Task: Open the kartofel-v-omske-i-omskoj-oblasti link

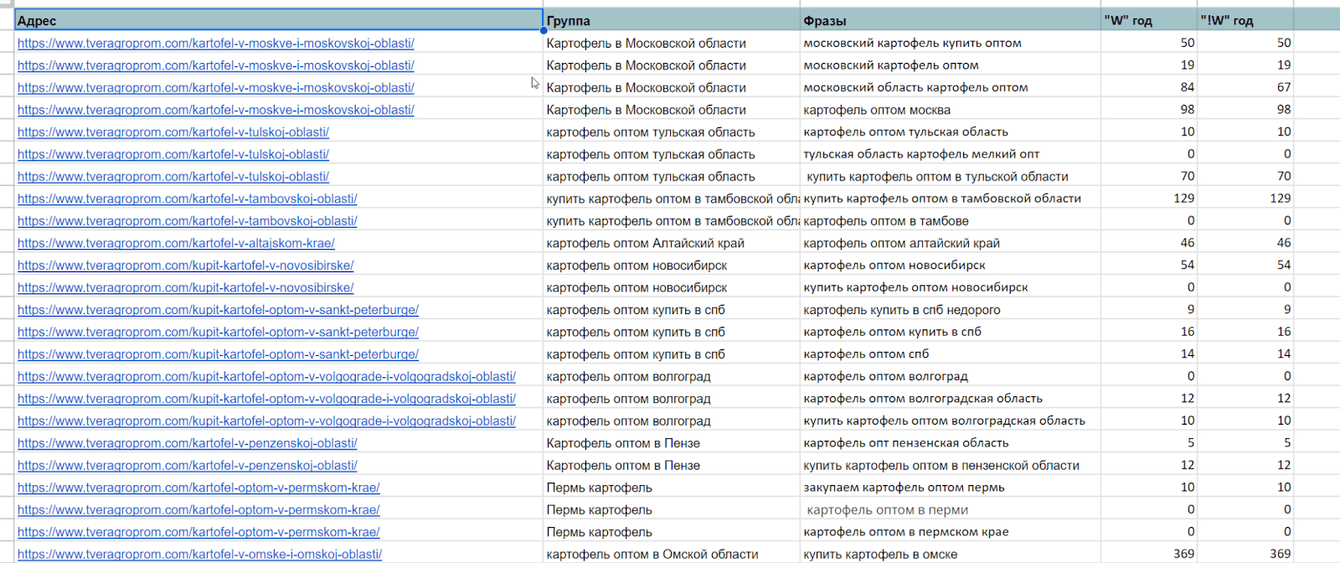Action: [x=199, y=554]
